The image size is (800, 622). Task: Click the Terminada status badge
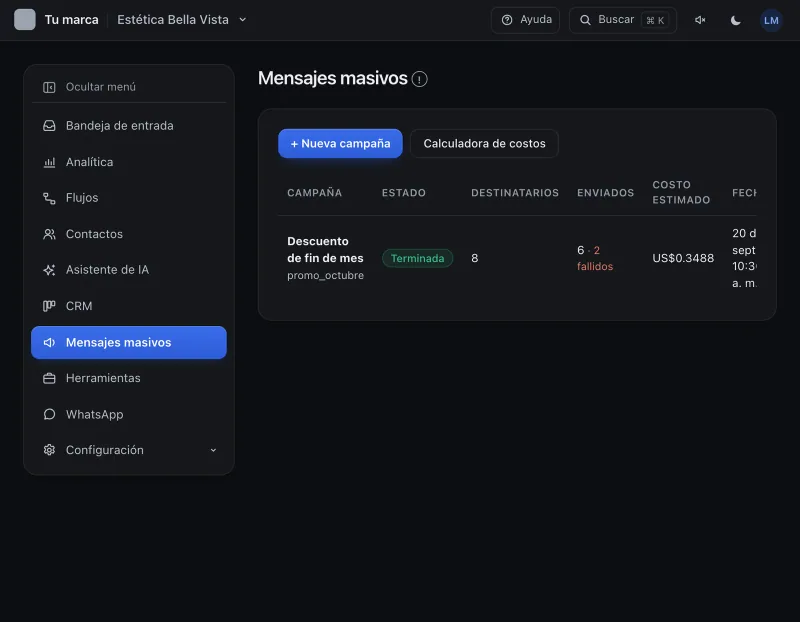tap(417, 258)
